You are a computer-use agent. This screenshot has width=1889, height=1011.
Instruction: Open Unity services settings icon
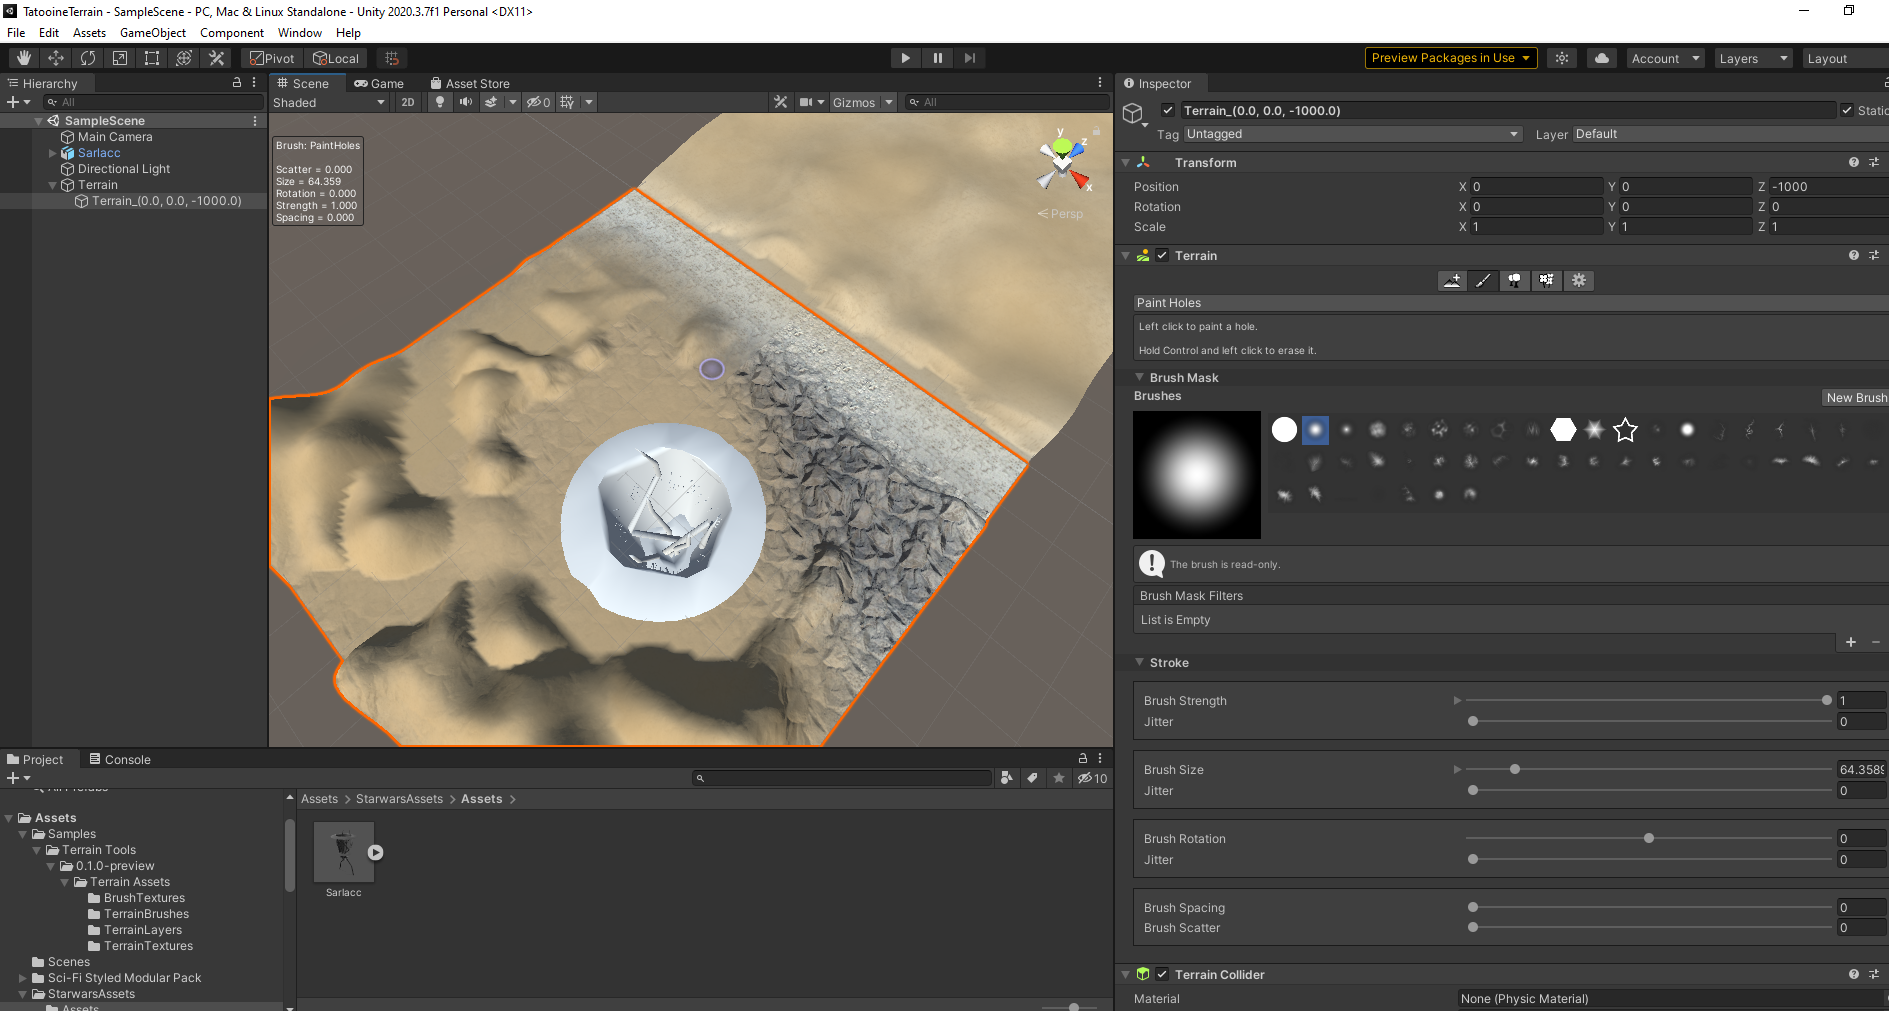pos(1562,58)
